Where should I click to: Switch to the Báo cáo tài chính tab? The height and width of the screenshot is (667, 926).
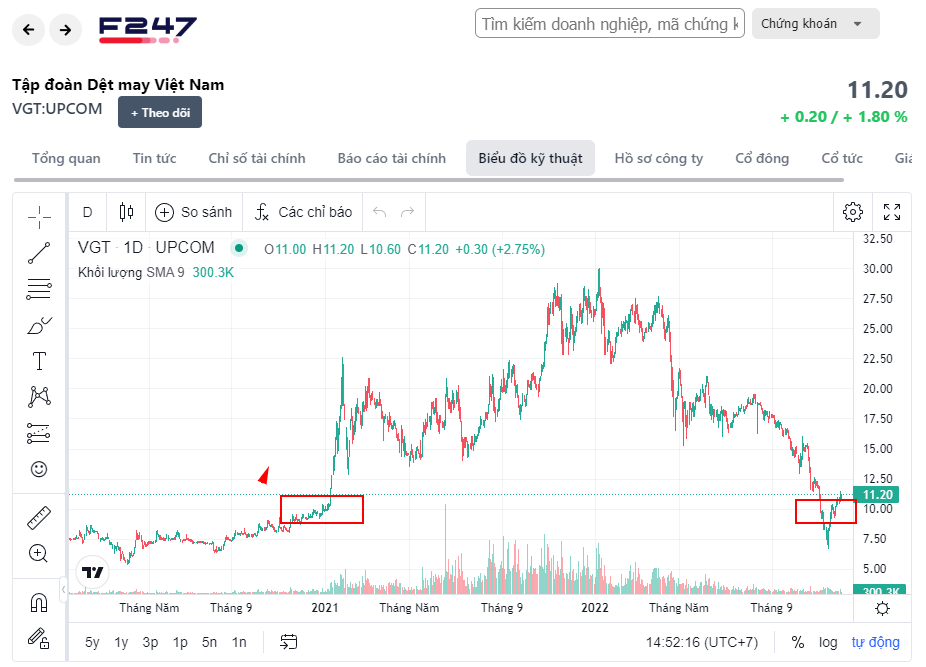(x=392, y=158)
